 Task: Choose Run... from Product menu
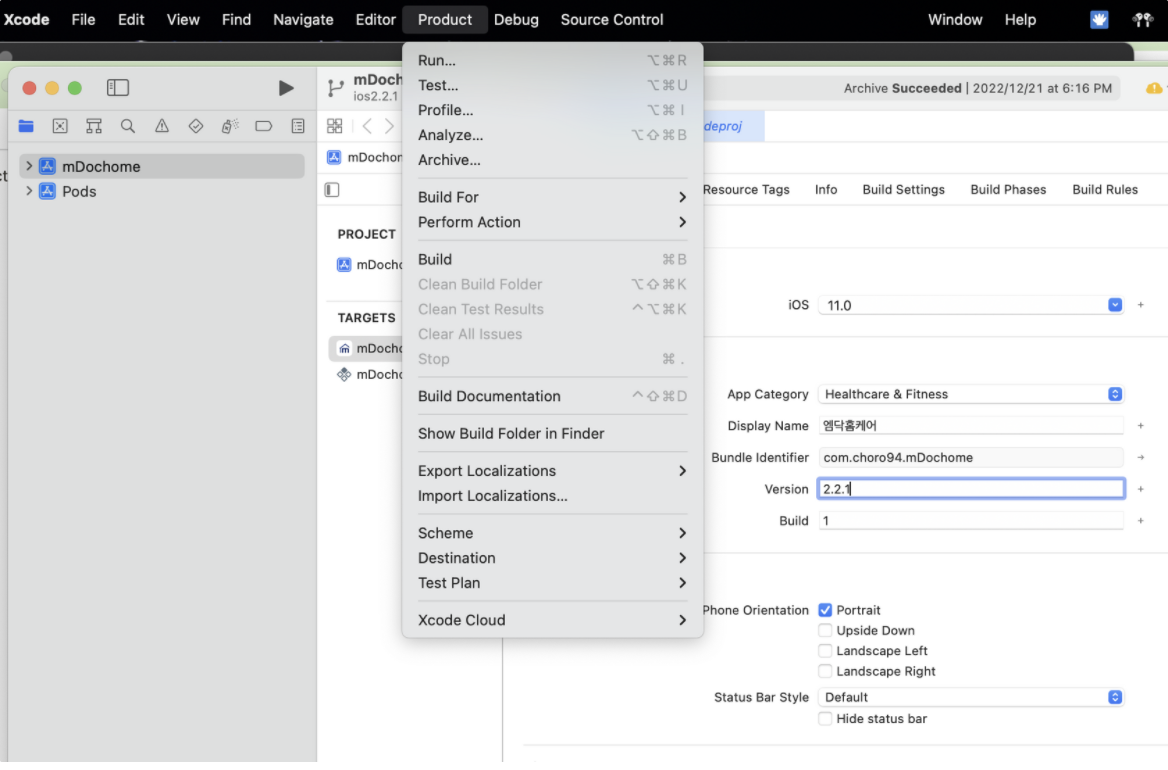coord(552,60)
